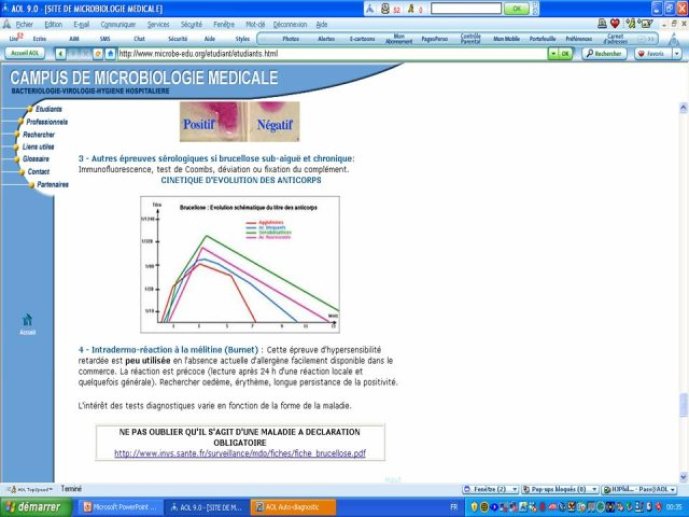Open Glossaire in the site sidebar
The width and height of the screenshot is (689, 517).
(x=36, y=159)
